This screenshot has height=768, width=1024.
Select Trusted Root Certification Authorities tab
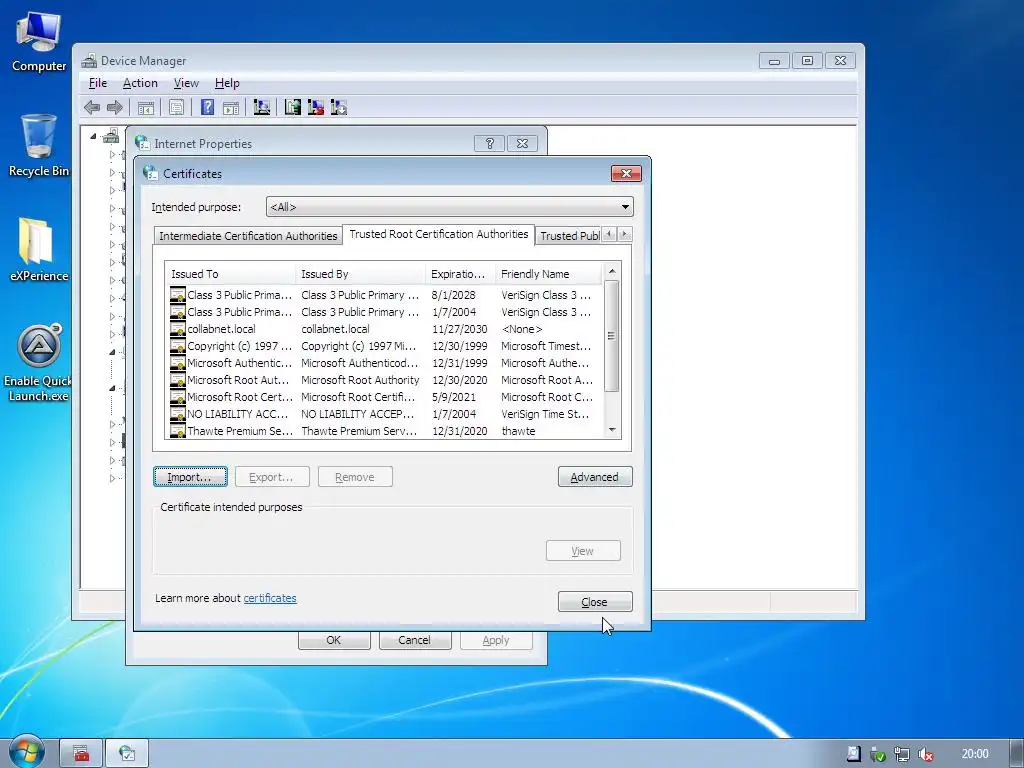click(438, 234)
